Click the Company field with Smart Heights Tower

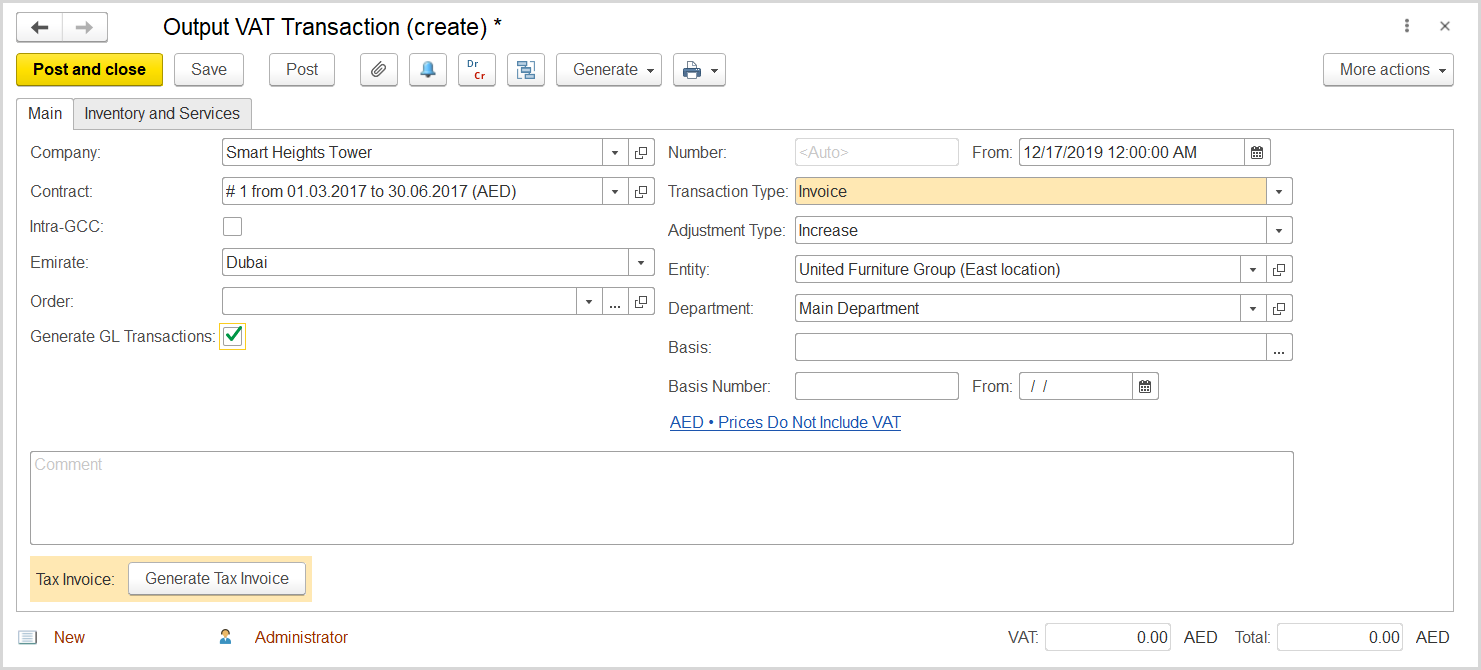pyautogui.click(x=412, y=153)
